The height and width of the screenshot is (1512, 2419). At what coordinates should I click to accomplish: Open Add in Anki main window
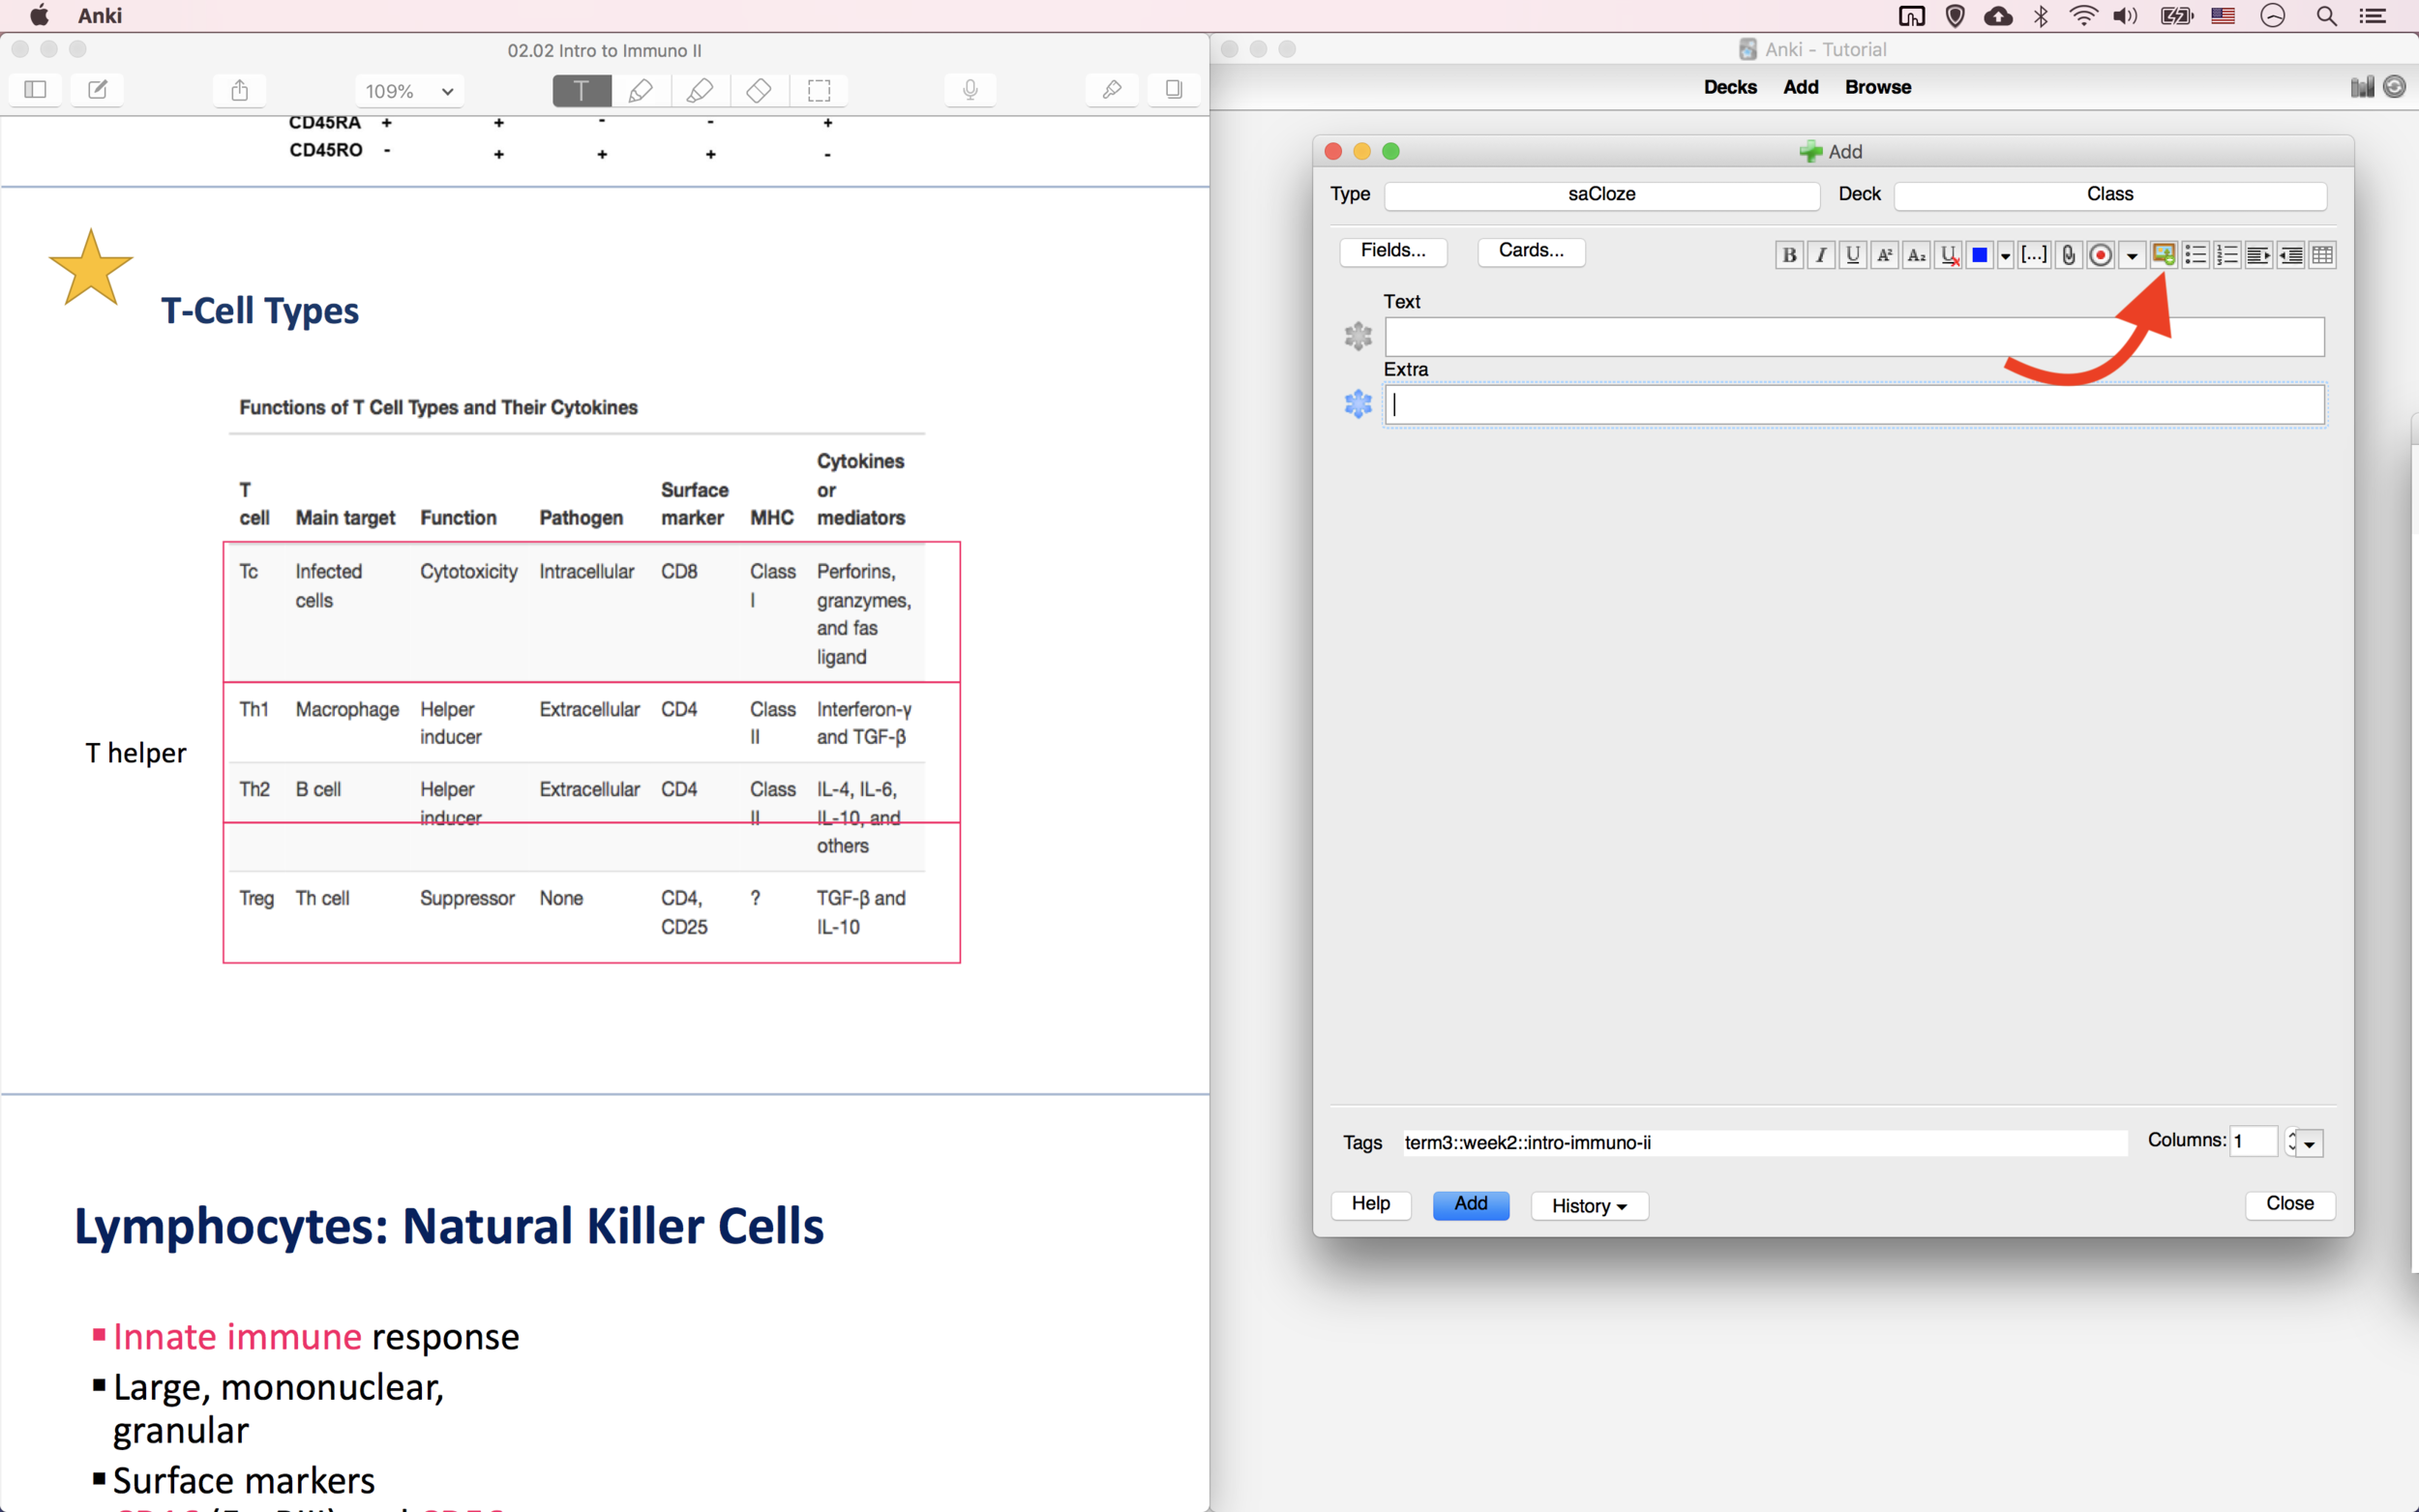point(1800,87)
